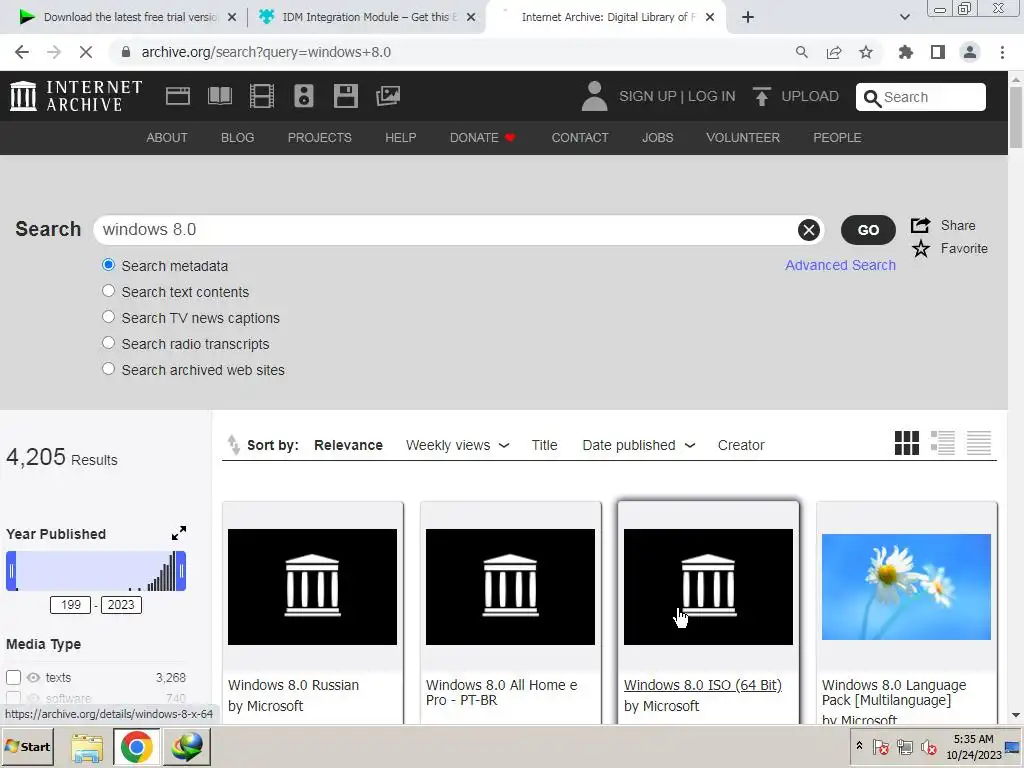
Task: Click the Windows Start button
Action: pos(28,746)
